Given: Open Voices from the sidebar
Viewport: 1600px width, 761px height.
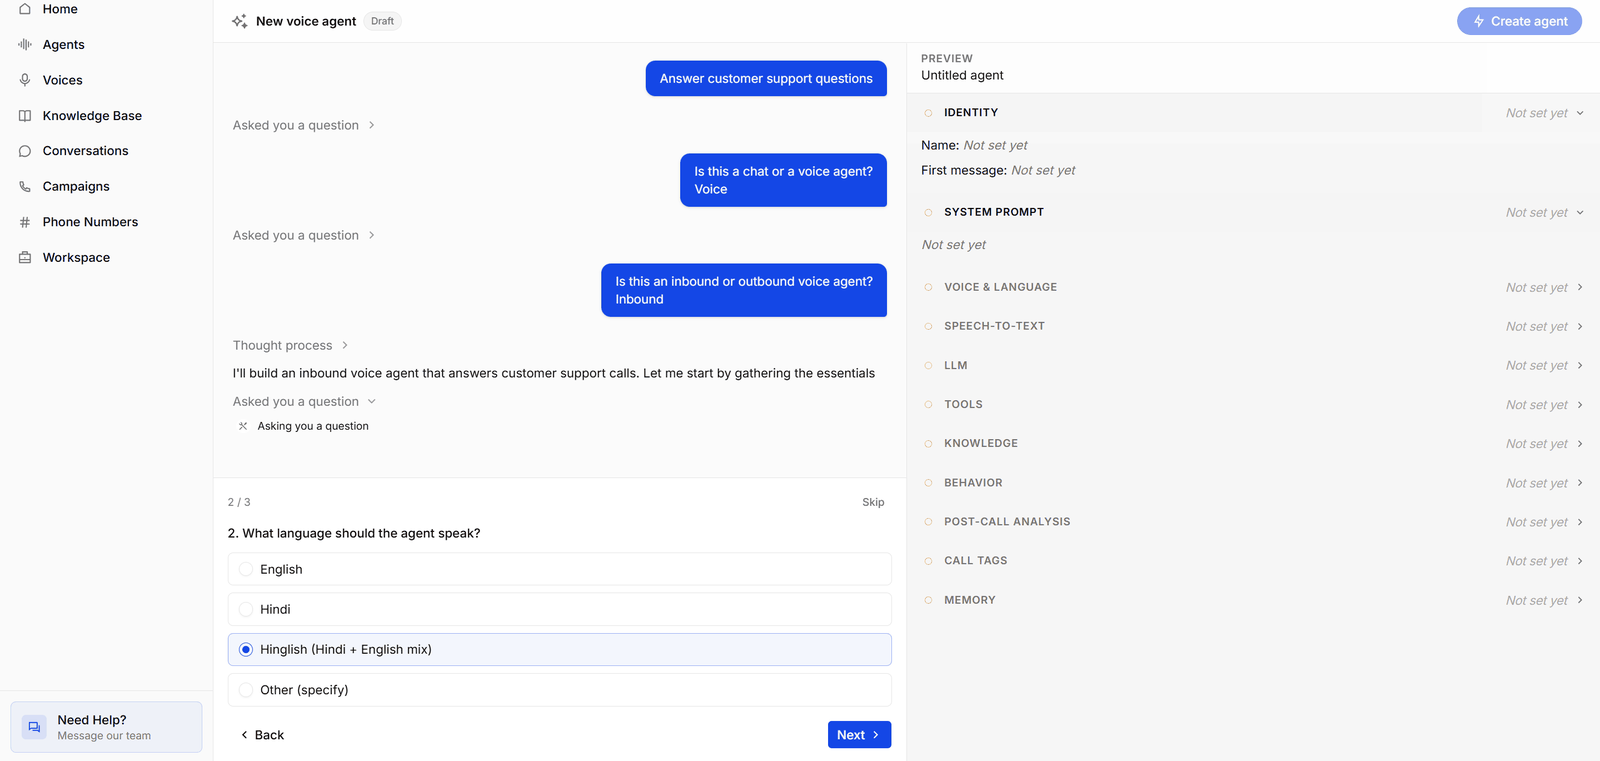Looking at the screenshot, I should click(x=62, y=80).
